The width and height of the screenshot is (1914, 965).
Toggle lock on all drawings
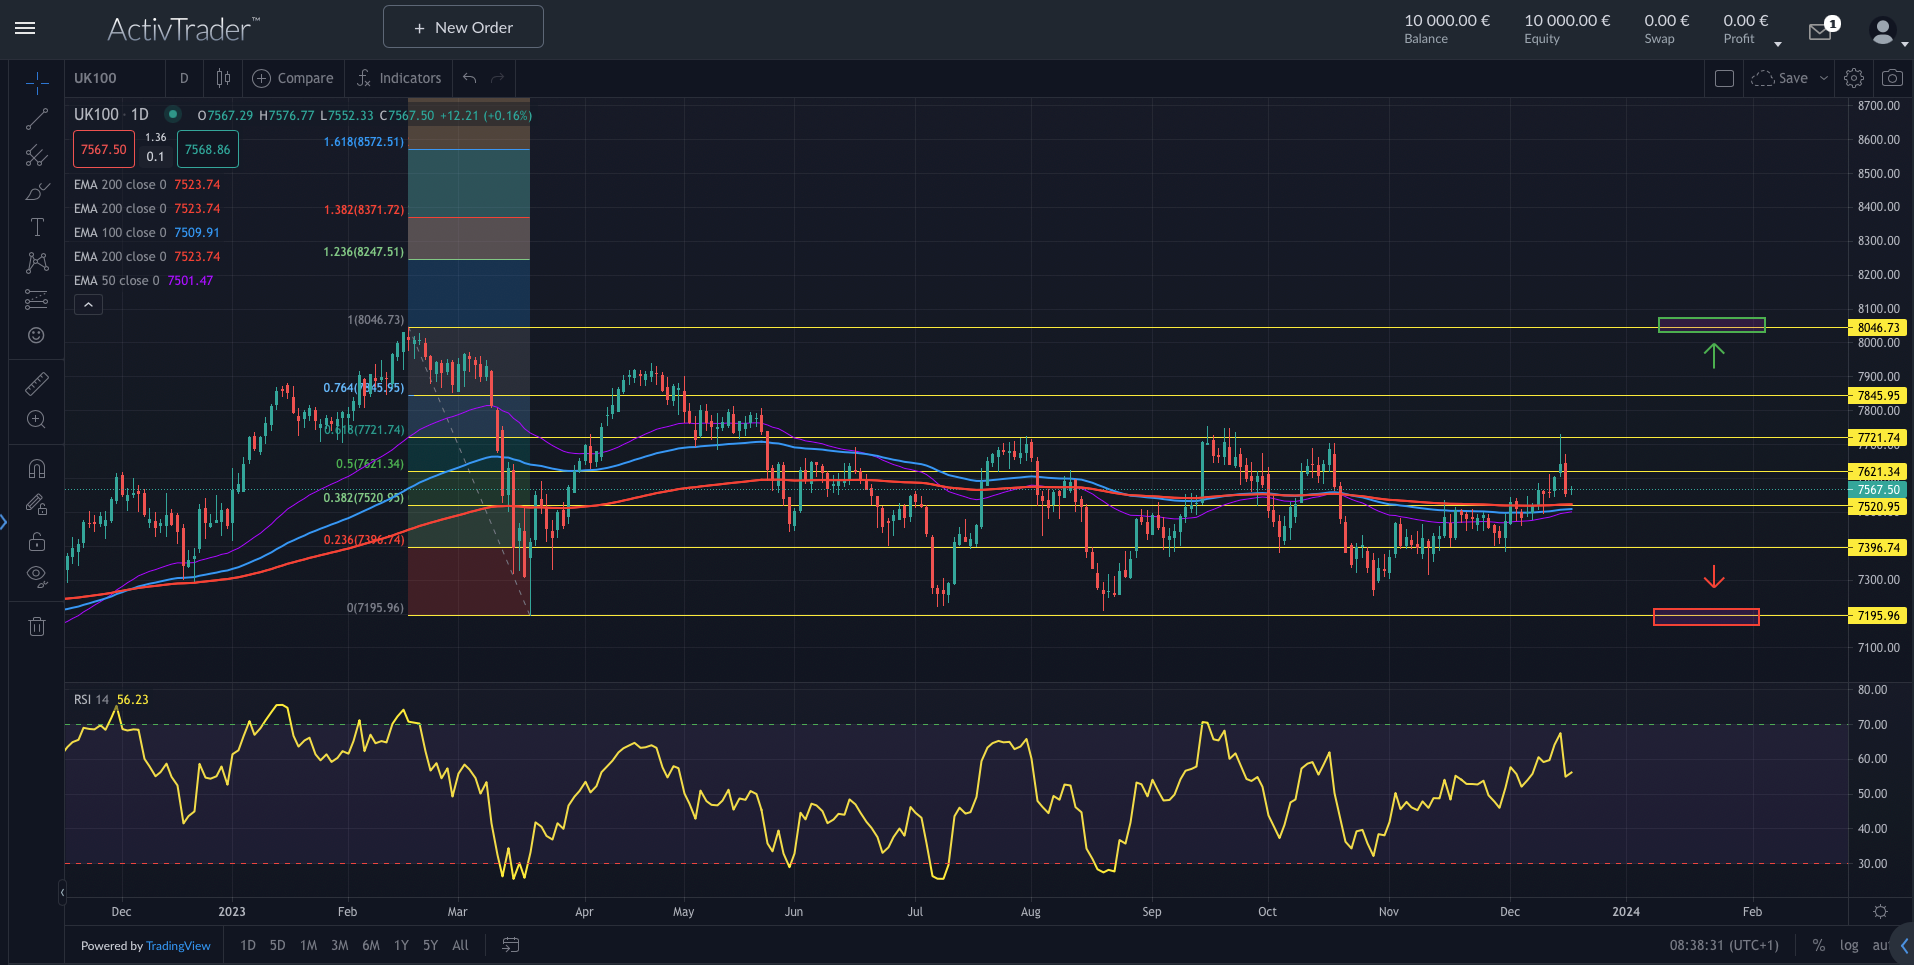point(37,541)
